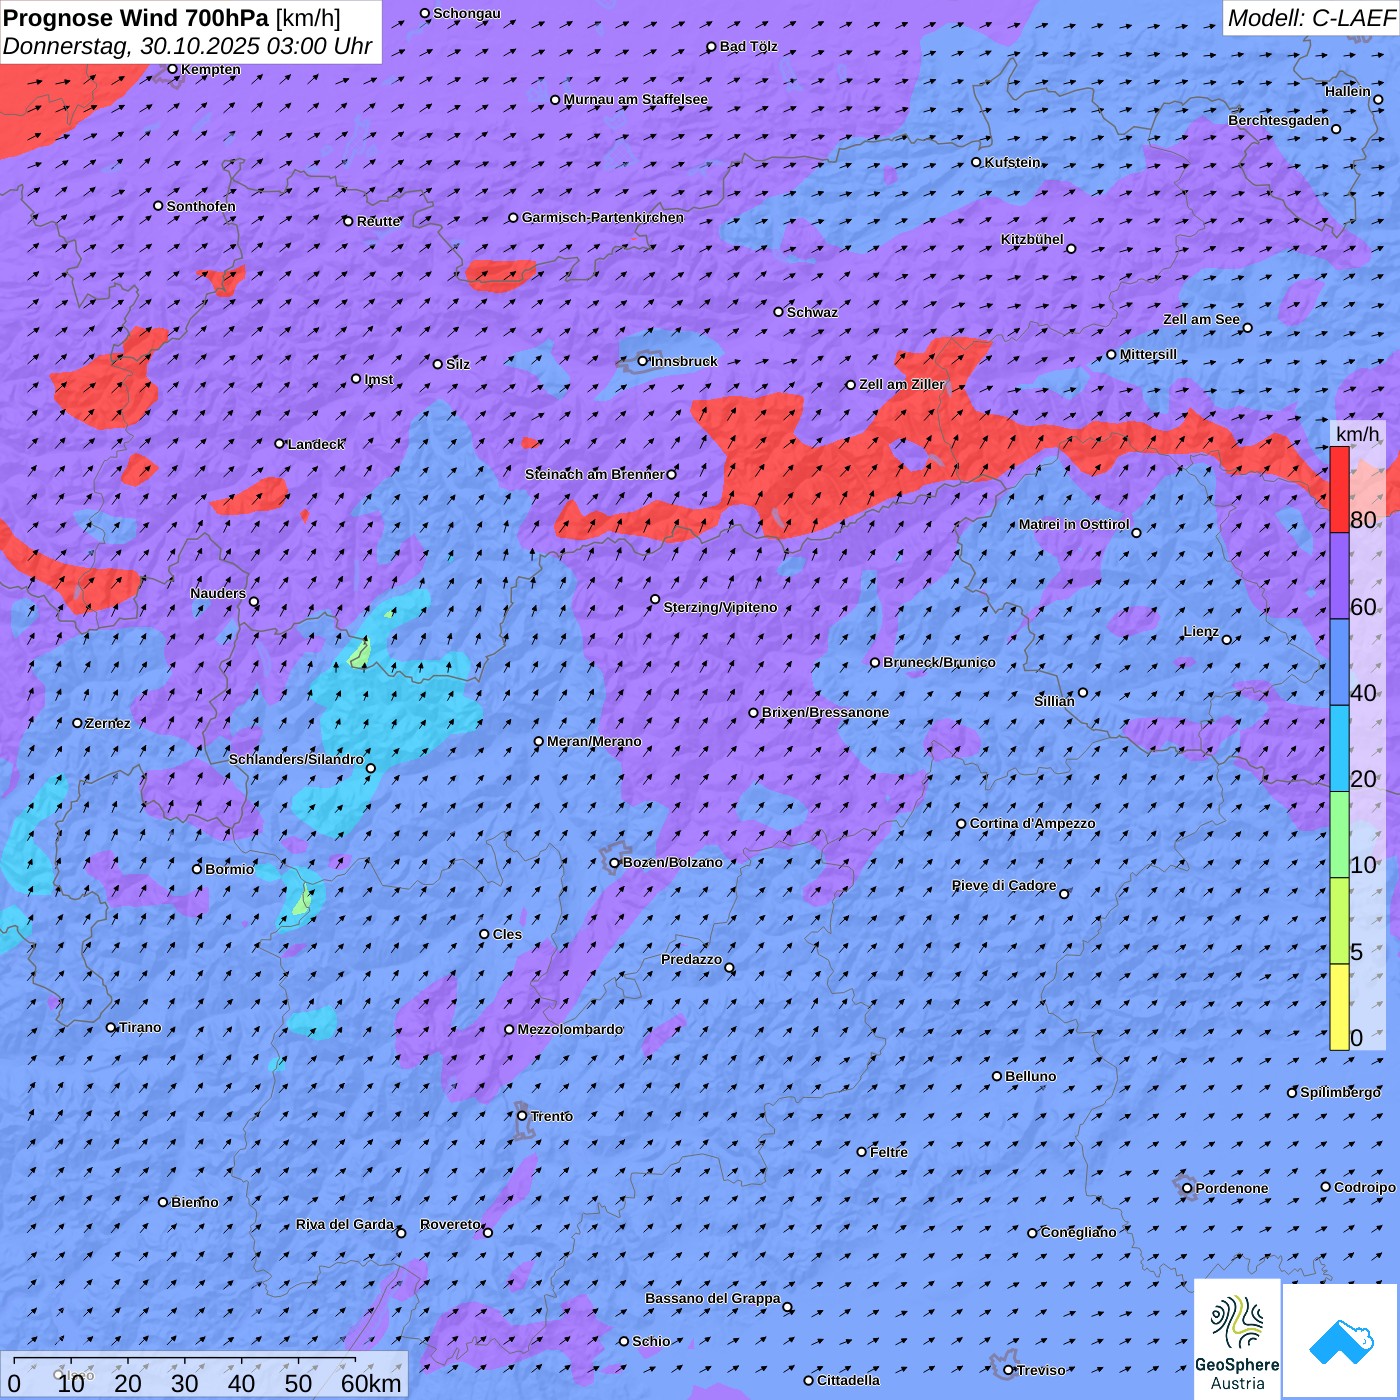Click the 'Nauders' label
Image resolution: width=1400 pixels, height=1400 pixels.
[x=218, y=593]
